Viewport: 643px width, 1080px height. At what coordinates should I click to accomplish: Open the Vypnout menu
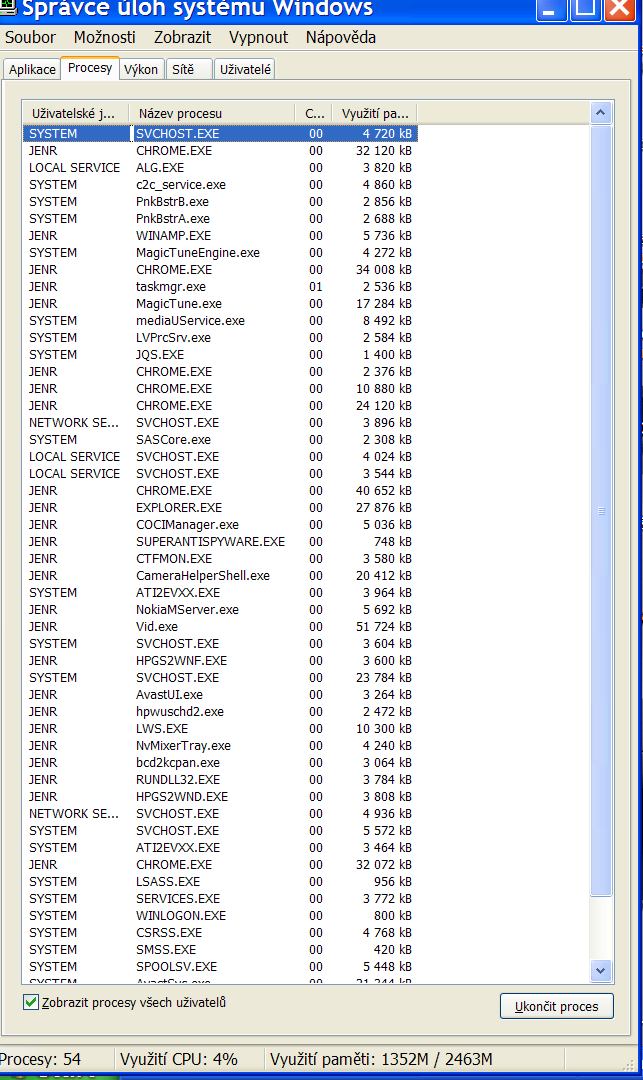(258, 37)
